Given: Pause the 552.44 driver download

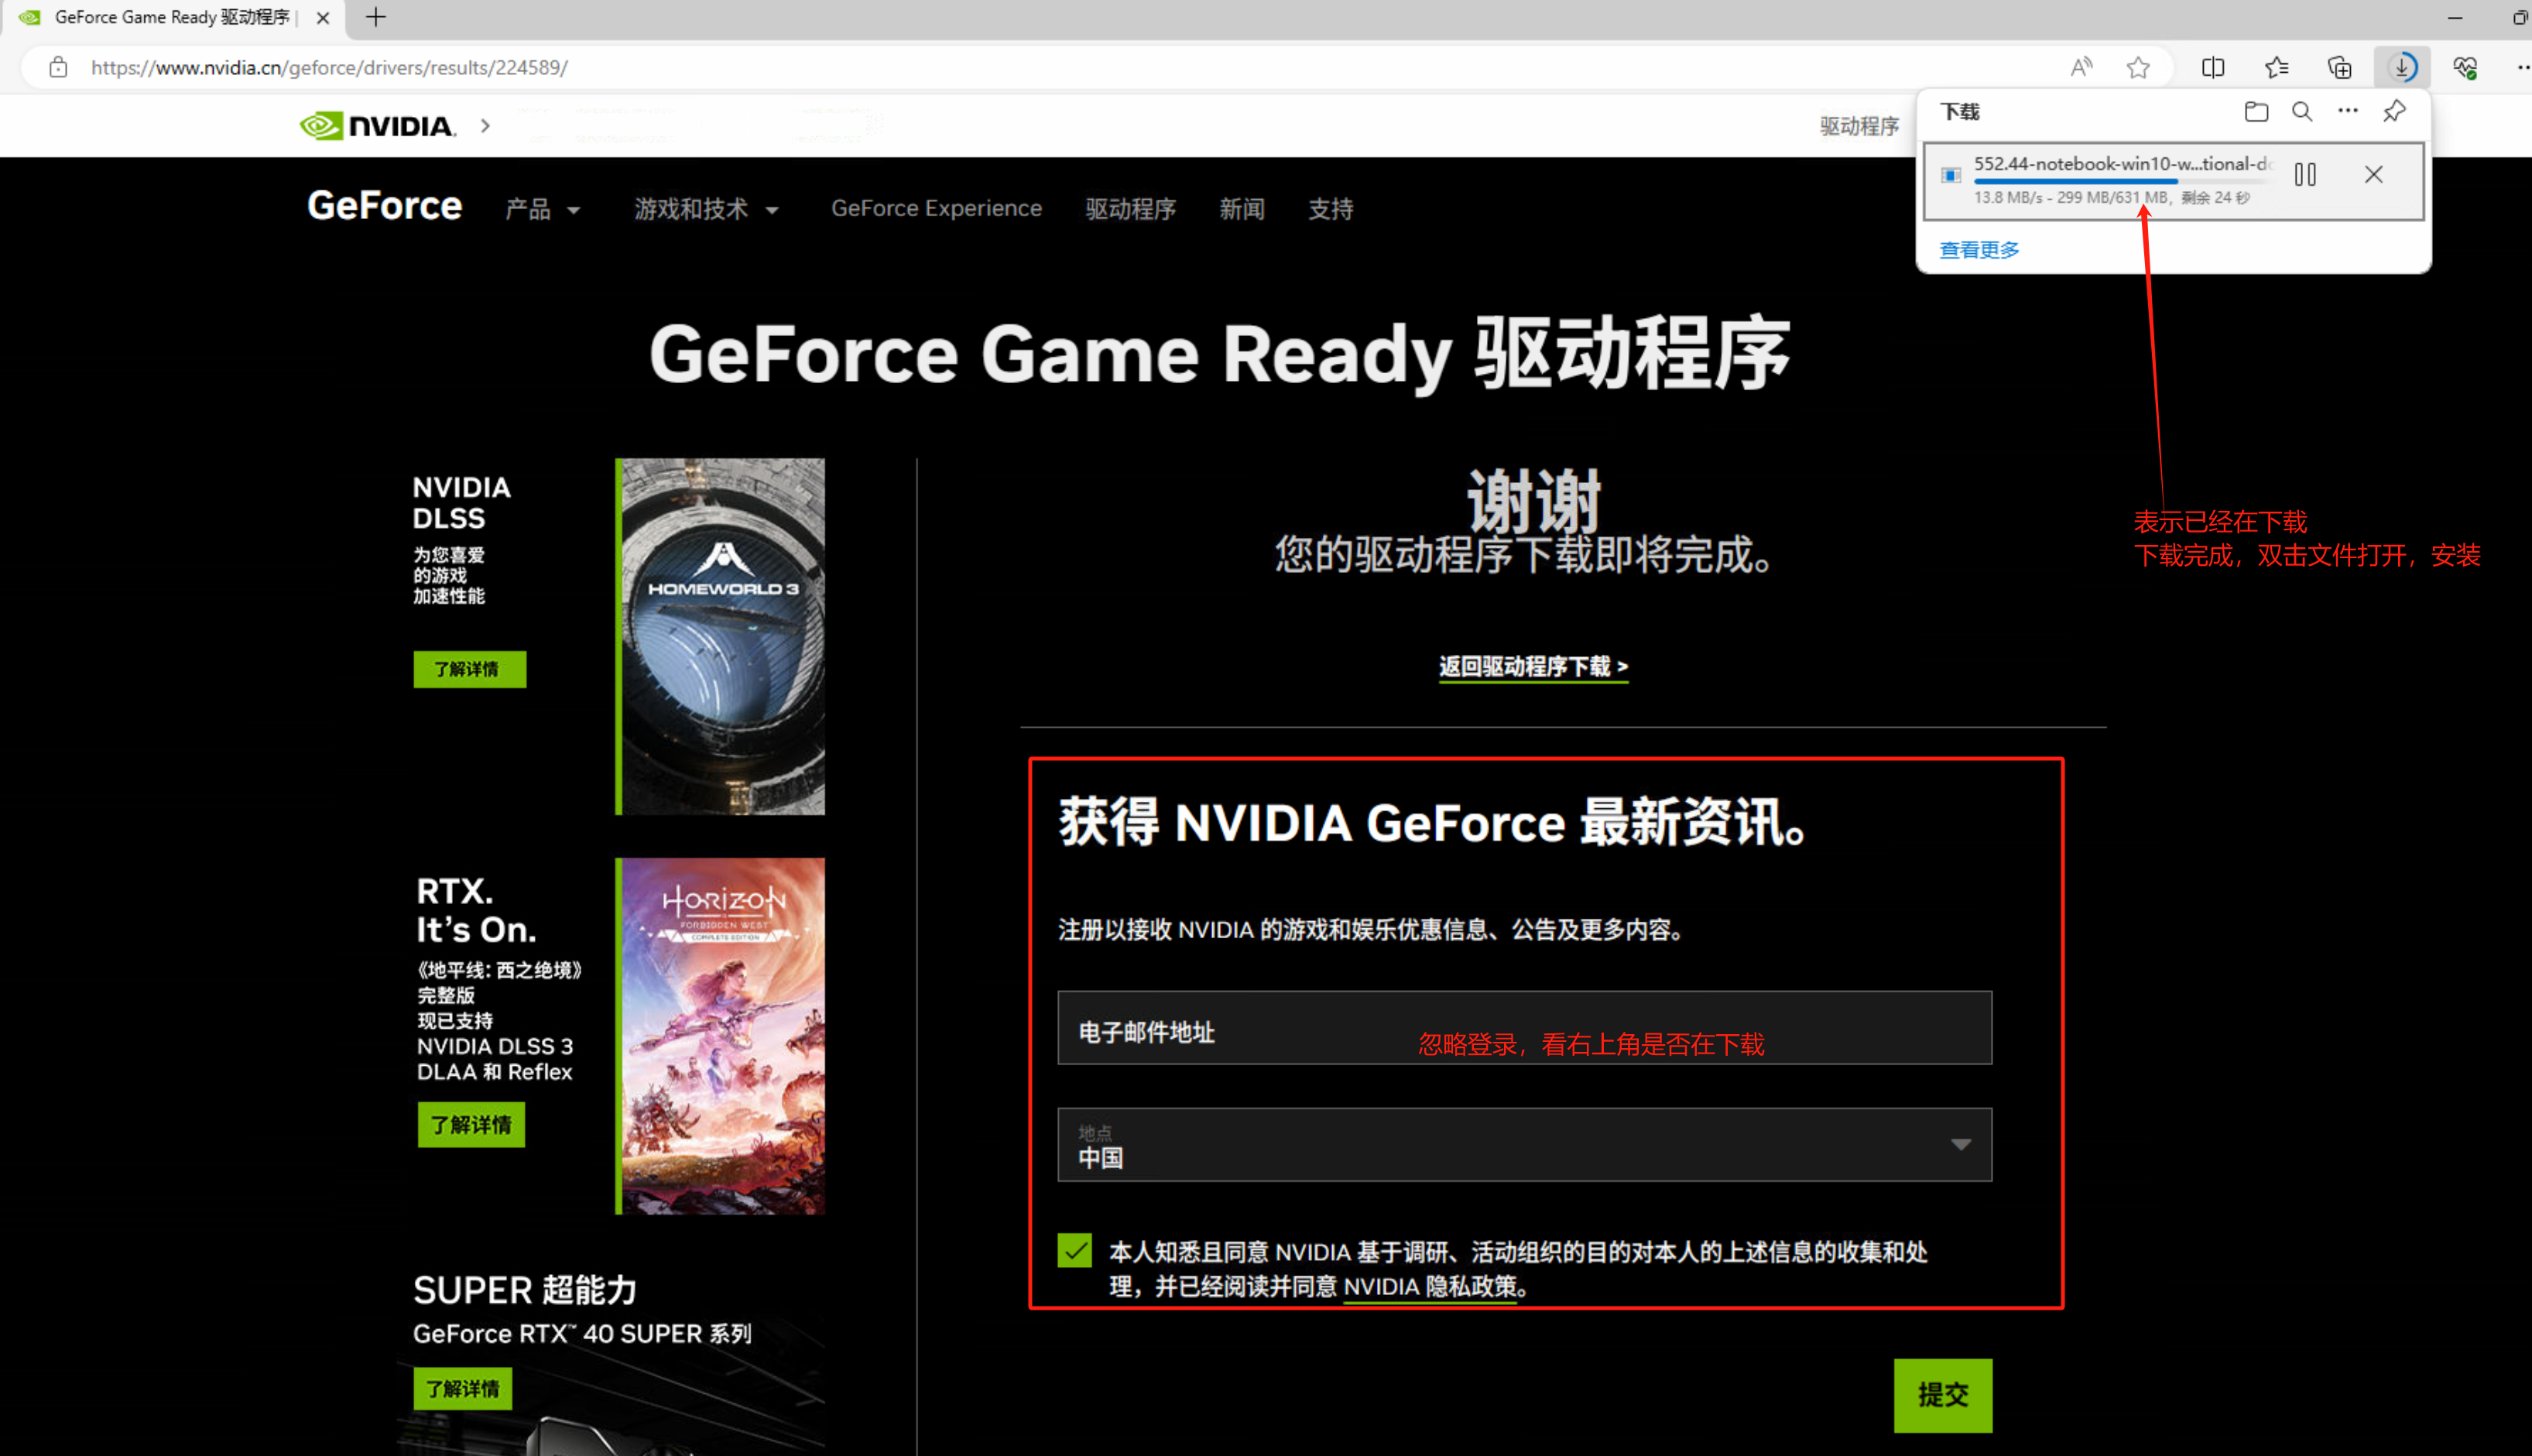Looking at the screenshot, I should (x=2305, y=175).
